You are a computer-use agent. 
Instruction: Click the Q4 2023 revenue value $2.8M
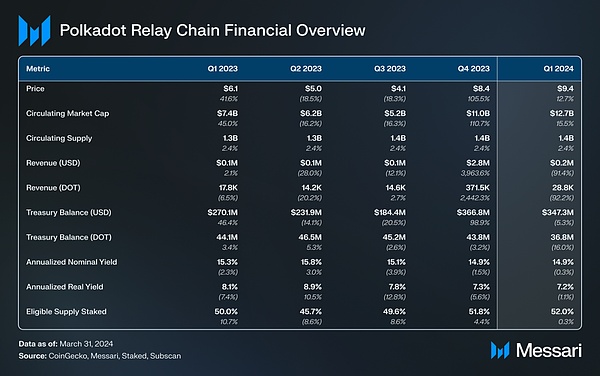point(478,163)
